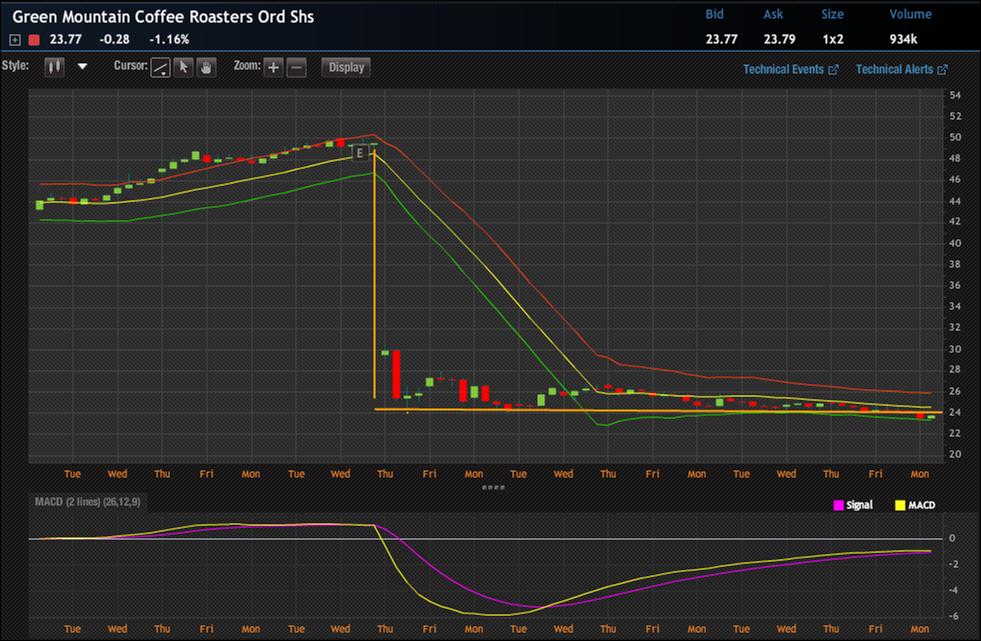Viewport: 981px width, 641px height.
Task: Select the MACD (2 lines) indicator label
Action: pyautogui.click(x=88, y=502)
